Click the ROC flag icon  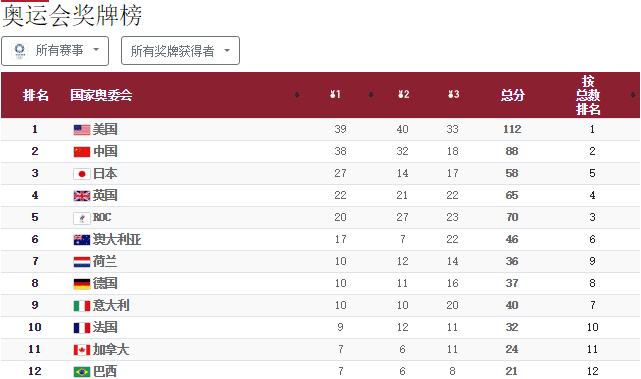pos(82,218)
